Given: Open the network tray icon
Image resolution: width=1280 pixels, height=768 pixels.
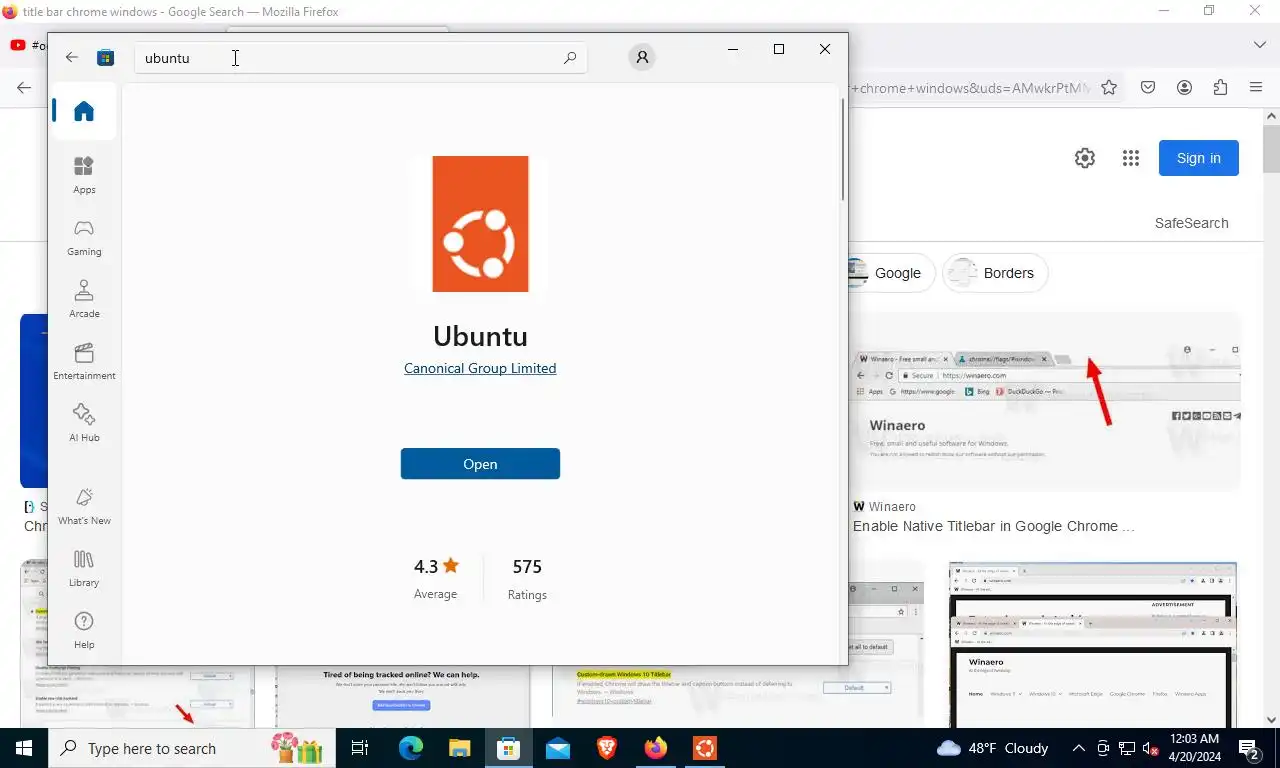Looking at the screenshot, I should (1126, 748).
